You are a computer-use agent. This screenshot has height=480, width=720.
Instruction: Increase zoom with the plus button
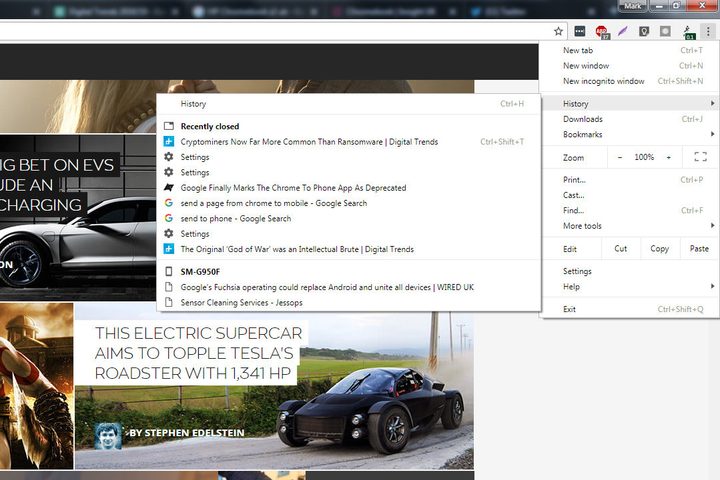pyautogui.click(x=669, y=157)
